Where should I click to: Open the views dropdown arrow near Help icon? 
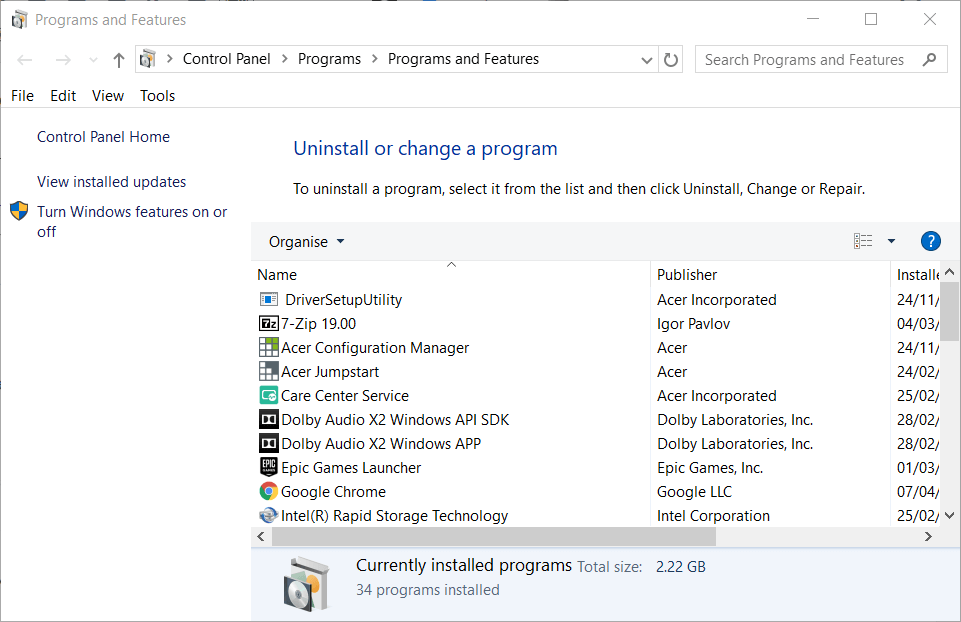click(891, 240)
